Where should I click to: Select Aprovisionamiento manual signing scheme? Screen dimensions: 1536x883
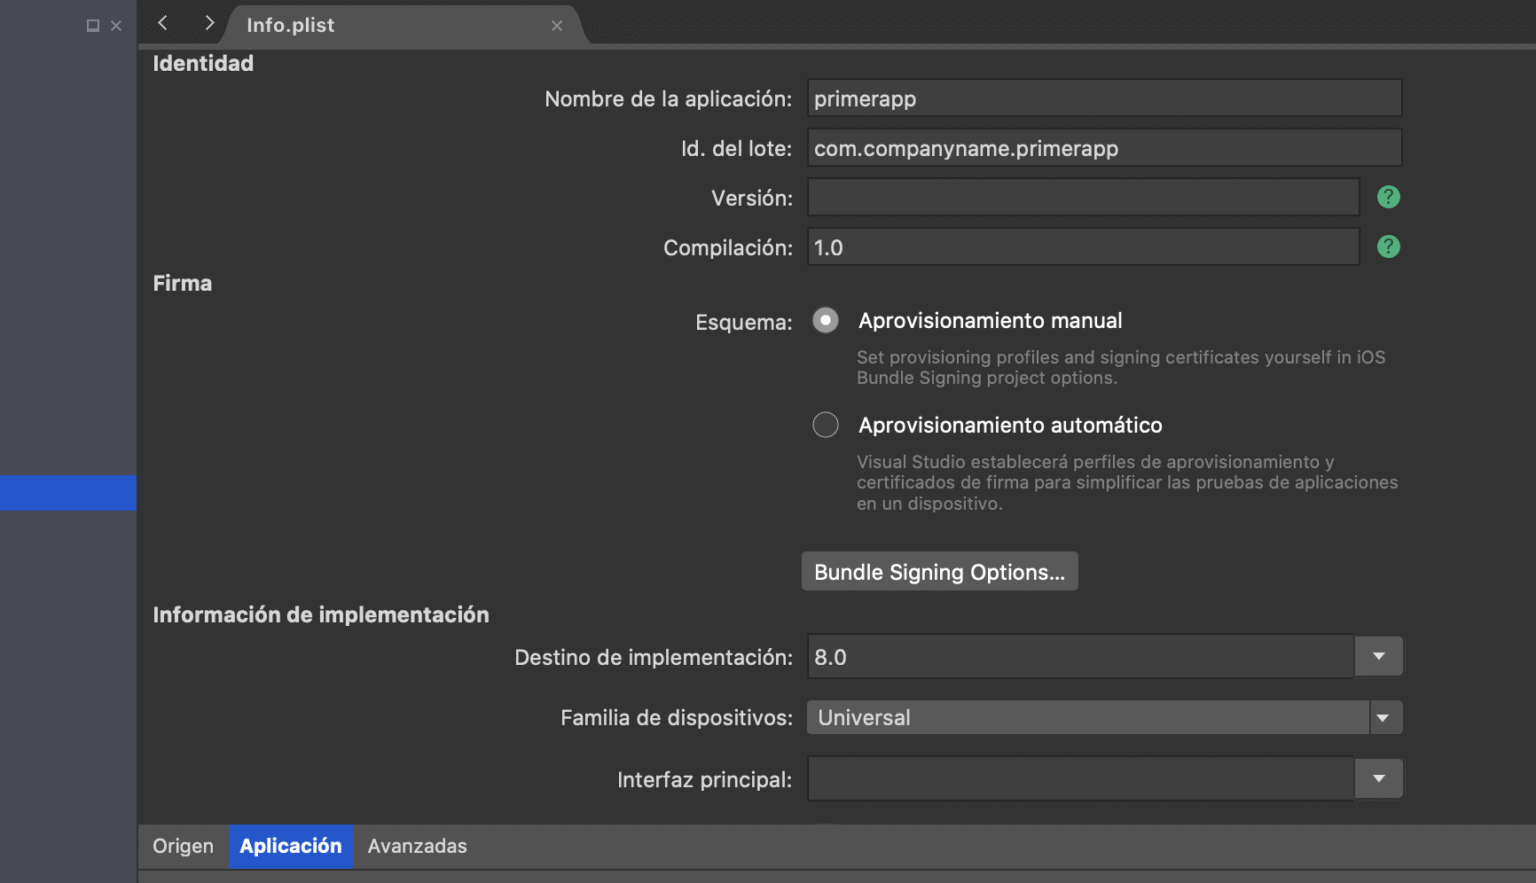[x=825, y=320]
